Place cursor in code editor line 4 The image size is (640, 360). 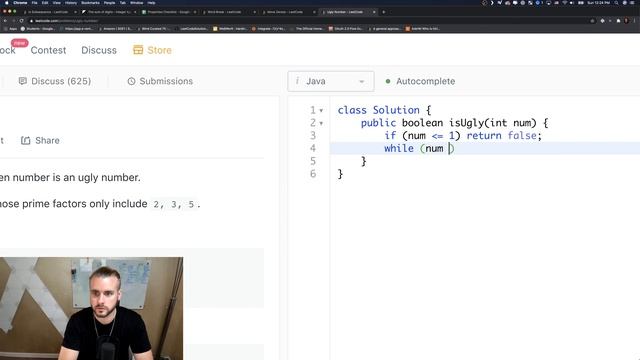pos(485,149)
